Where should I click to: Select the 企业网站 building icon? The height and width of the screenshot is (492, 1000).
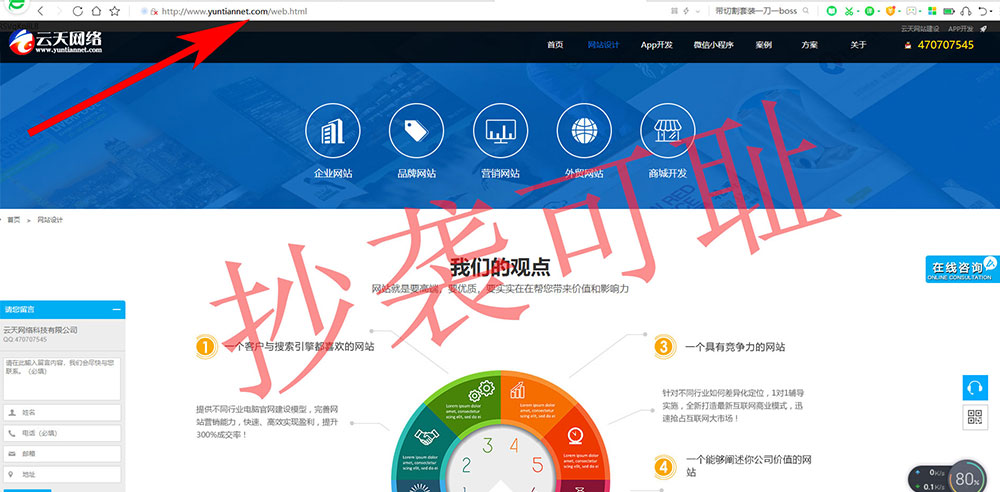click(333, 130)
